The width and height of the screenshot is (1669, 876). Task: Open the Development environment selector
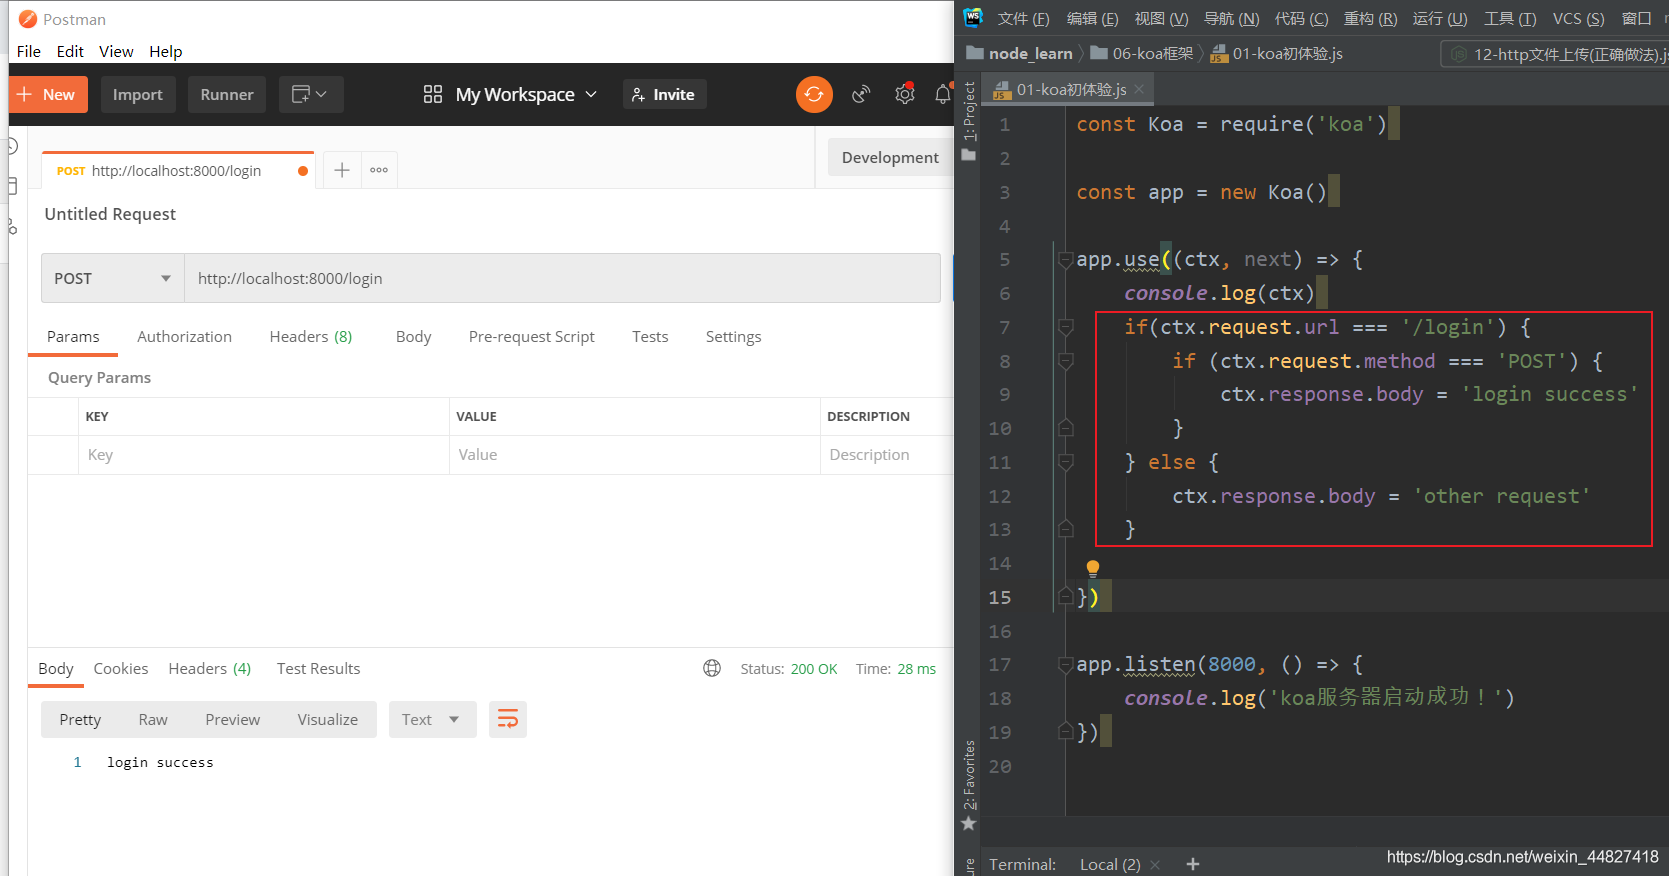tap(890, 158)
